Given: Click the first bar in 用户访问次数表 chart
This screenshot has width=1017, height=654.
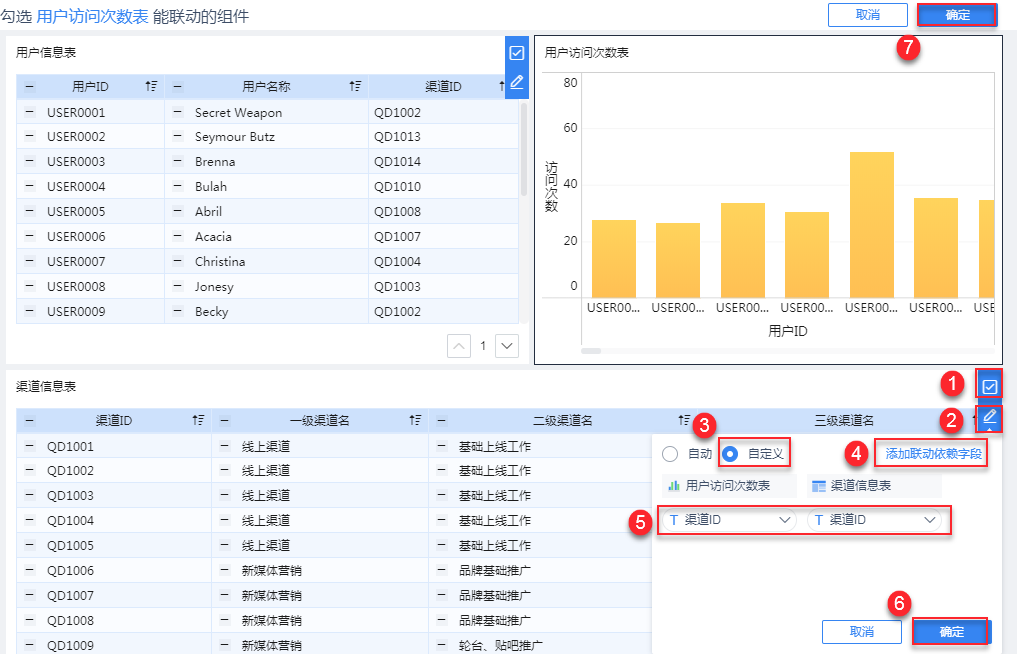Looking at the screenshot, I should [x=614, y=259].
